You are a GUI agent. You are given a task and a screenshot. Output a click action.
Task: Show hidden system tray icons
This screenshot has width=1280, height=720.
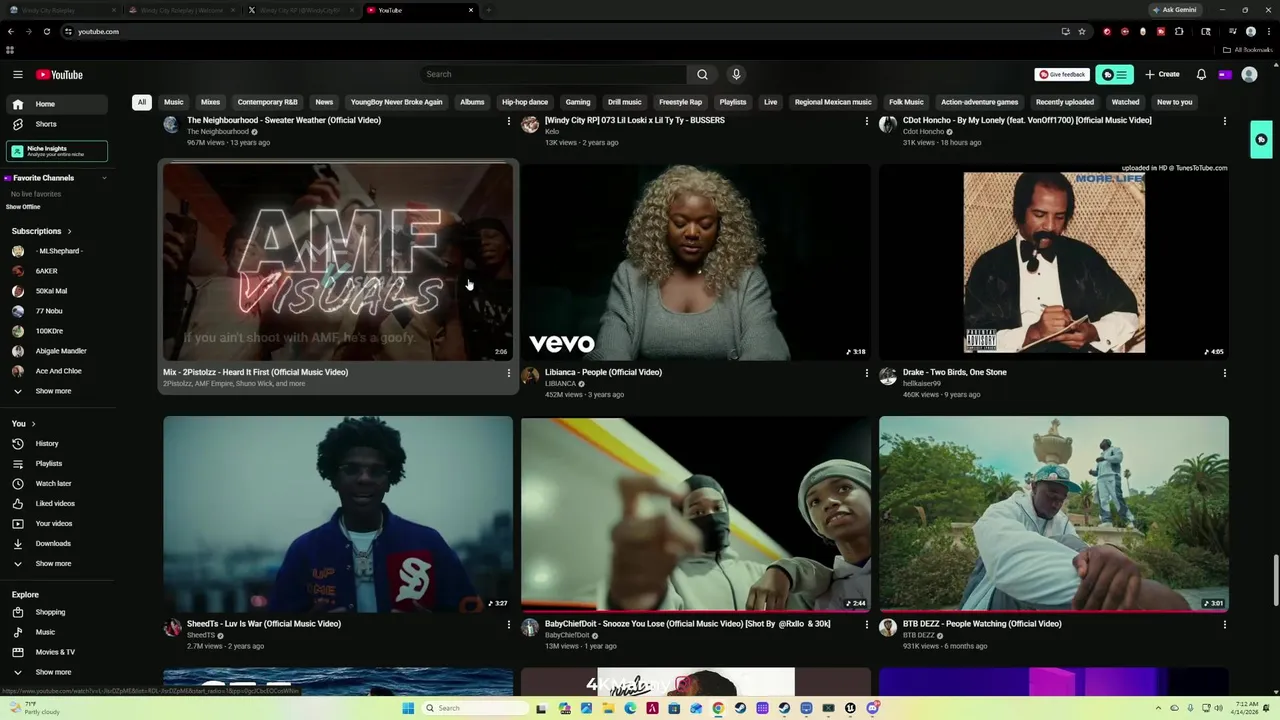coord(1158,708)
